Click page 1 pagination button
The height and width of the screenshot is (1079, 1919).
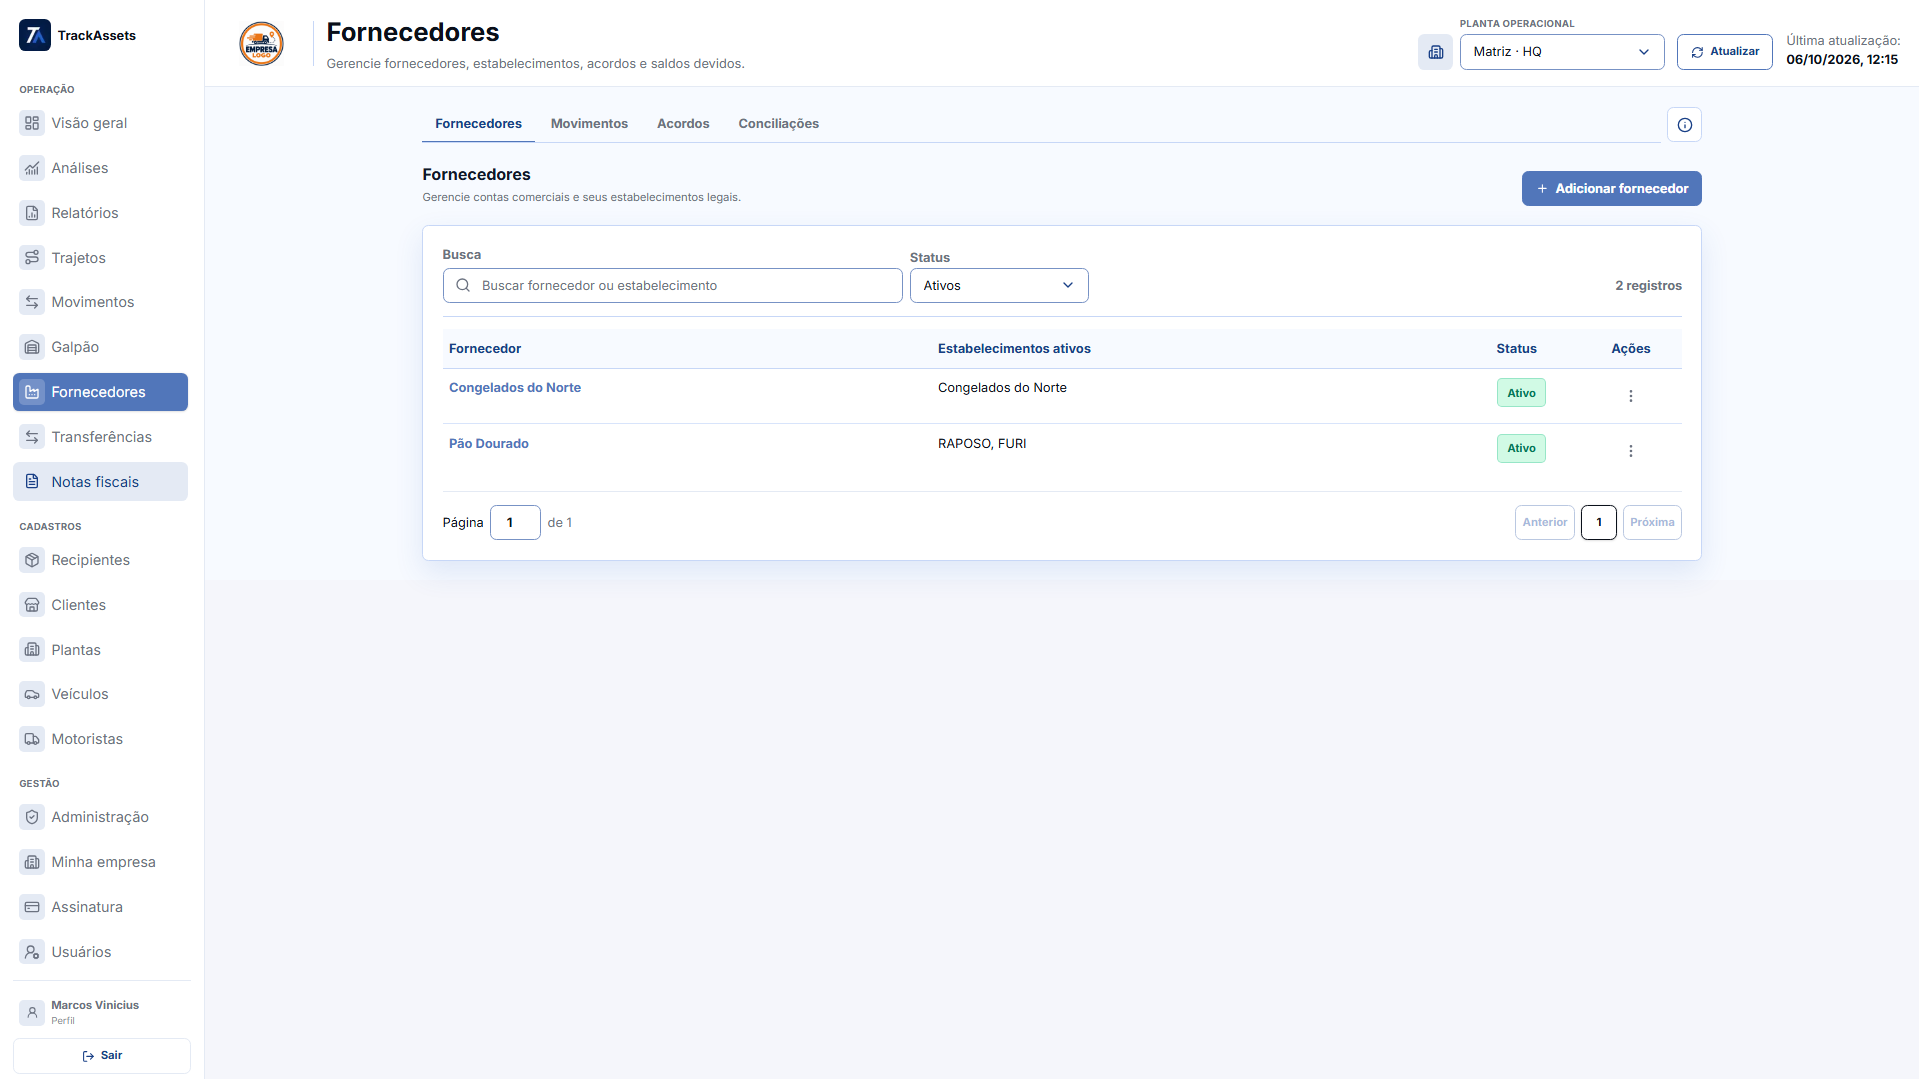click(x=1598, y=523)
